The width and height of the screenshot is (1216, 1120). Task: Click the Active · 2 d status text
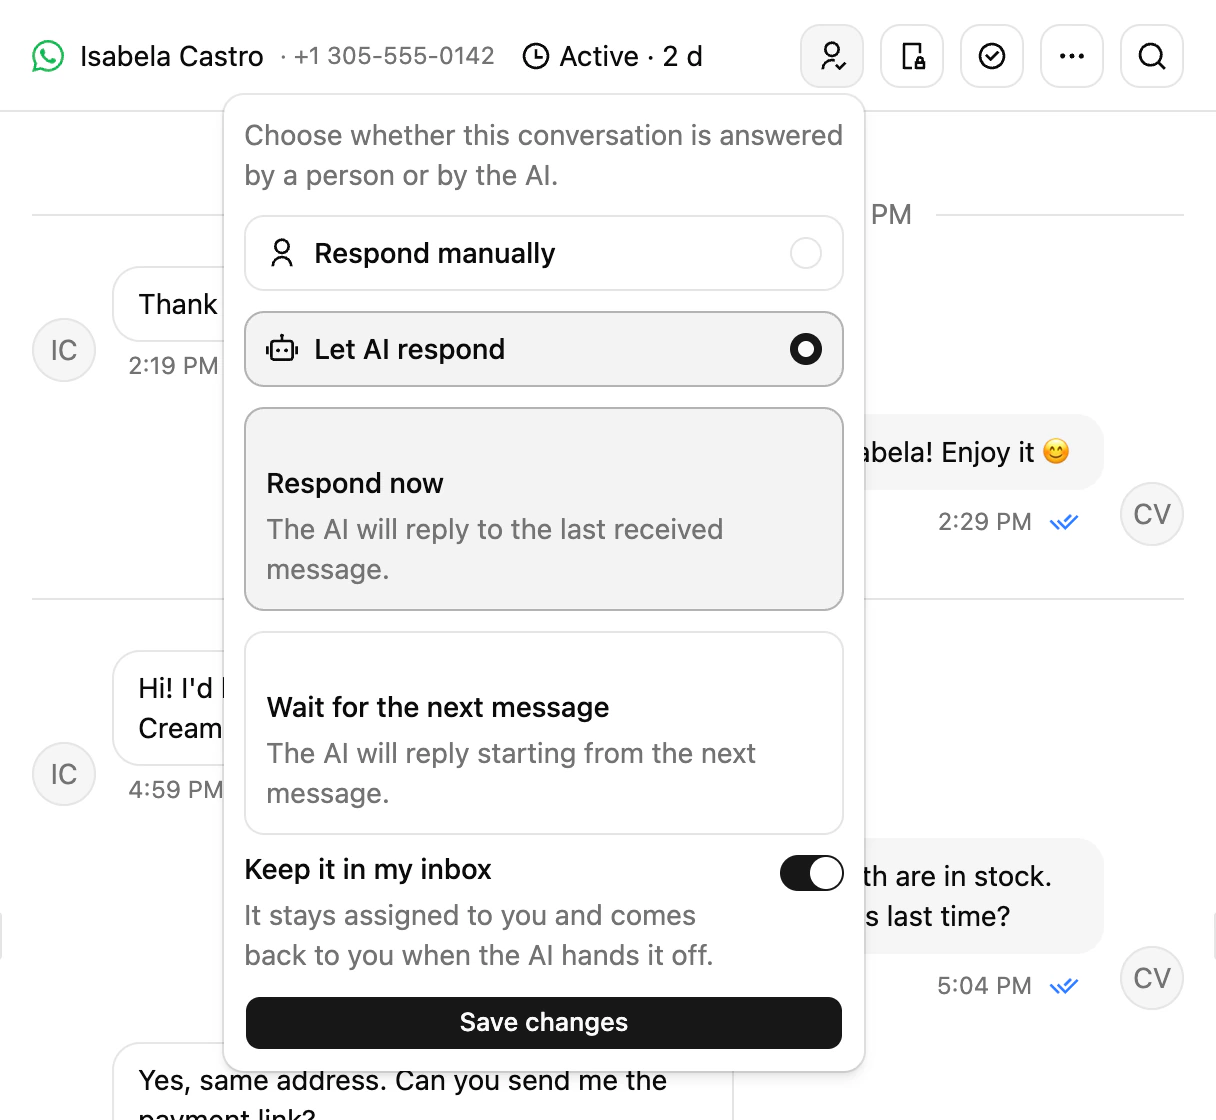pyautogui.click(x=631, y=56)
